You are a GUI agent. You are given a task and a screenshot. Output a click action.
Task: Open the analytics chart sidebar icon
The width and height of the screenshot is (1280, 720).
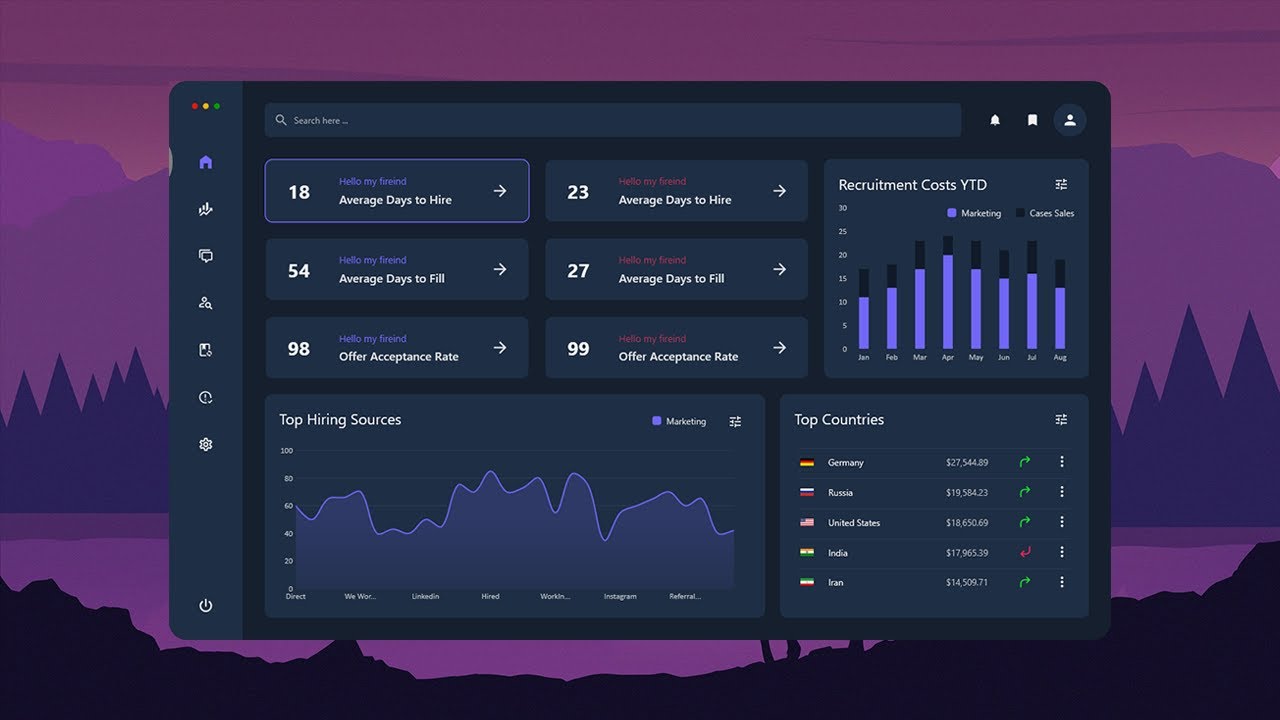click(x=205, y=209)
